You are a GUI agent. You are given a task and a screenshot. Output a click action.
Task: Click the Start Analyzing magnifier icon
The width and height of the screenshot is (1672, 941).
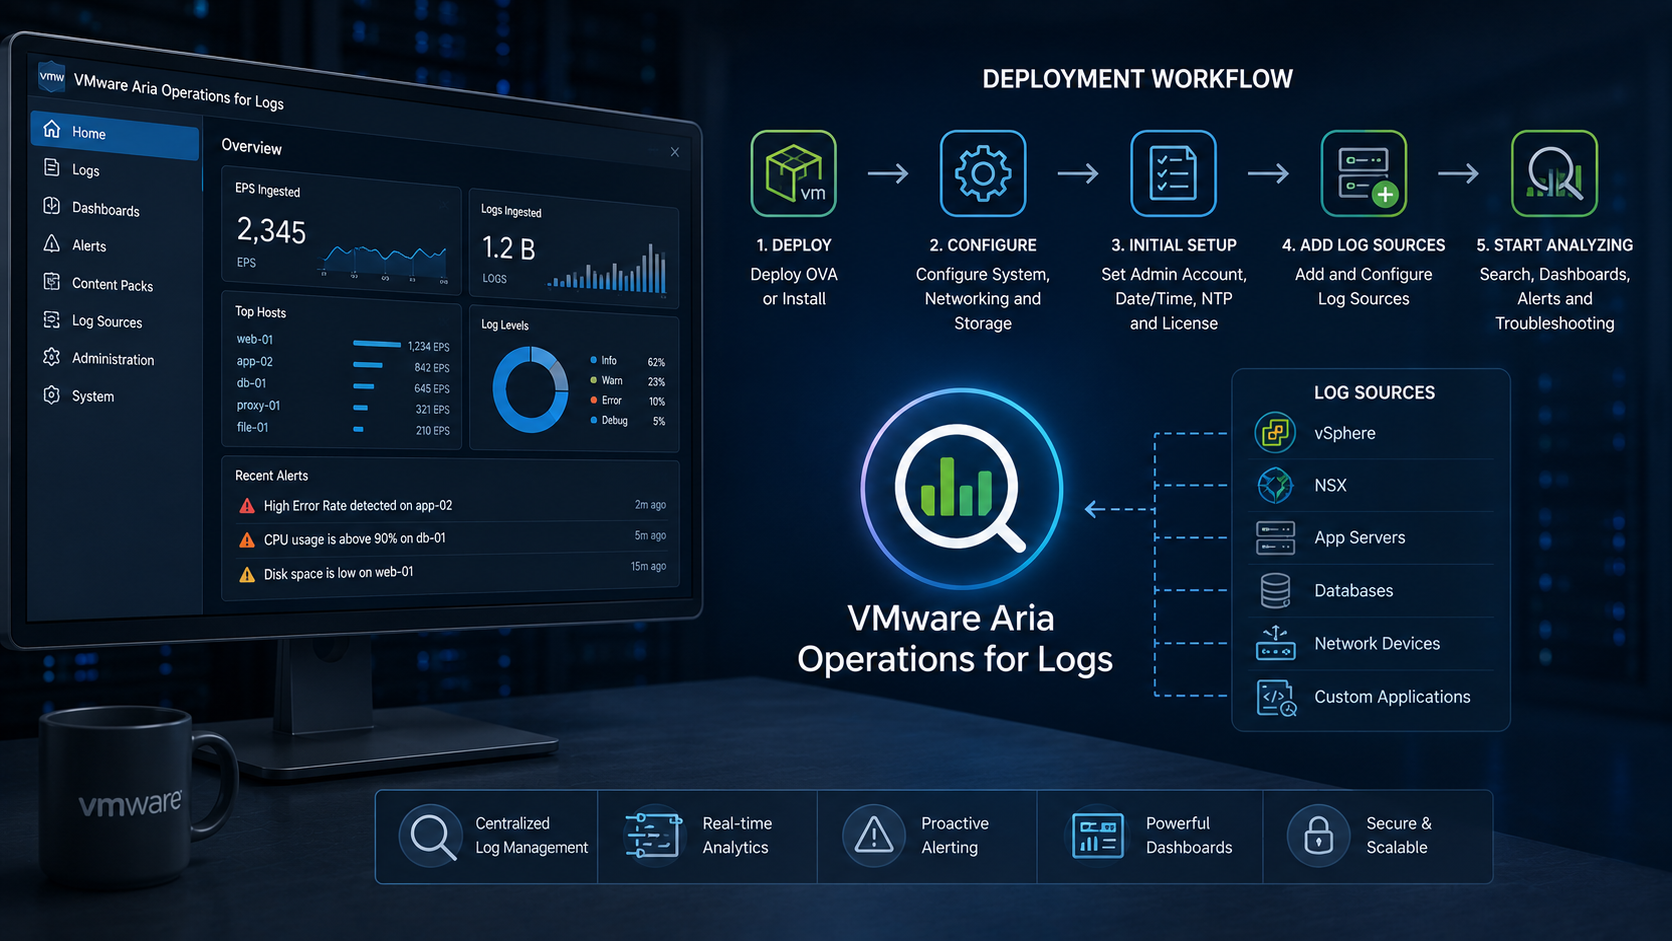[1554, 174]
